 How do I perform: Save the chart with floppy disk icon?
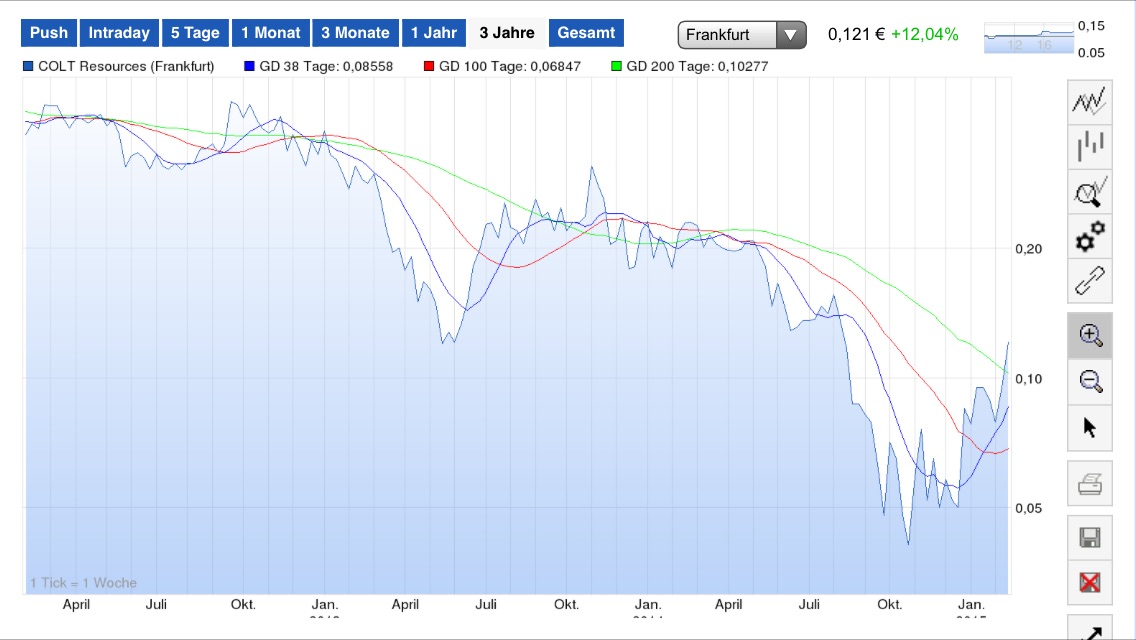[1090, 538]
